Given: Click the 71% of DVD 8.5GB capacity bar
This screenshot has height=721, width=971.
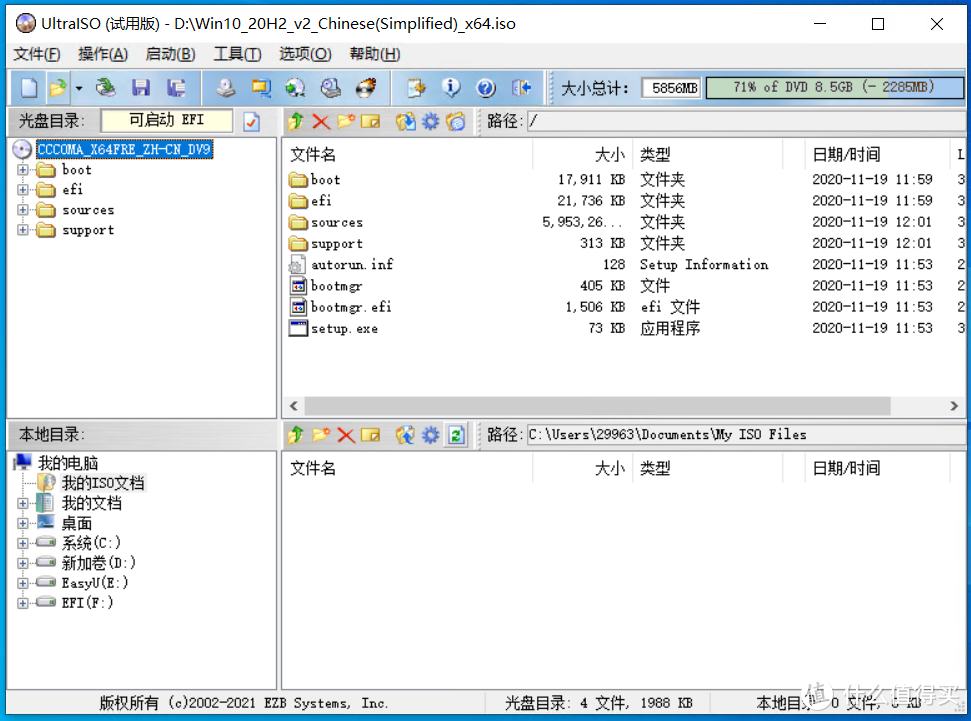Looking at the screenshot, I should tap(834, 87).
